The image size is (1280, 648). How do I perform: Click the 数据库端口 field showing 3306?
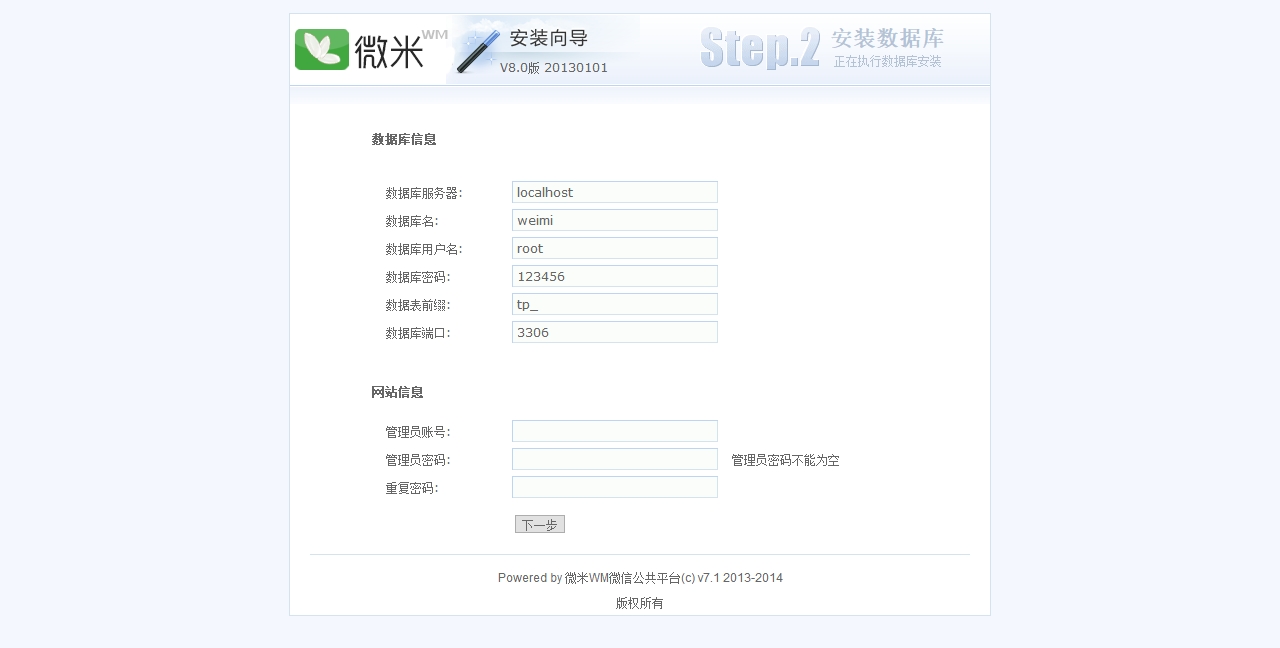coord(615,332)
